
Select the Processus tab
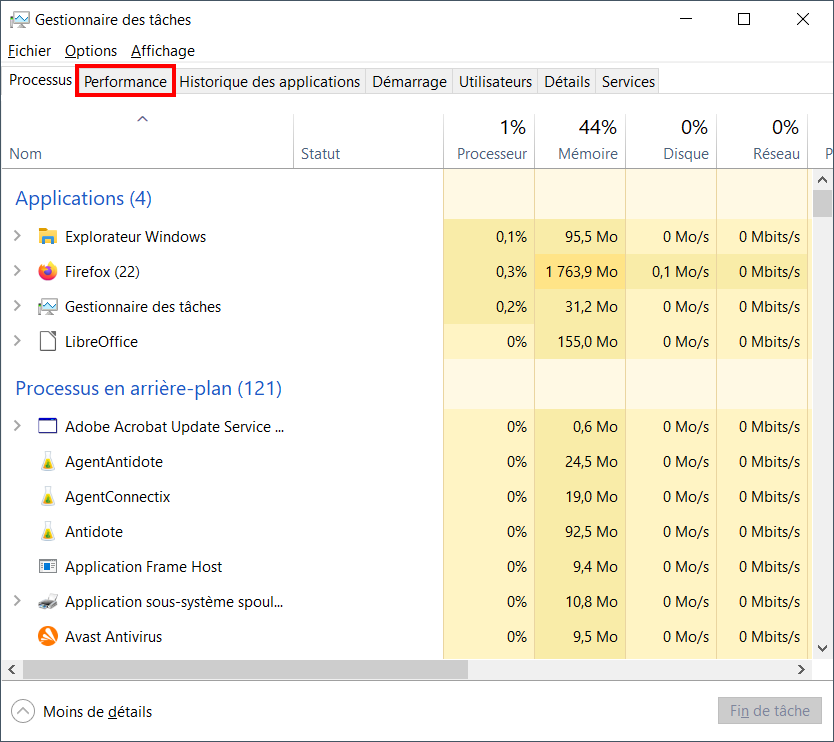point(40,80)
